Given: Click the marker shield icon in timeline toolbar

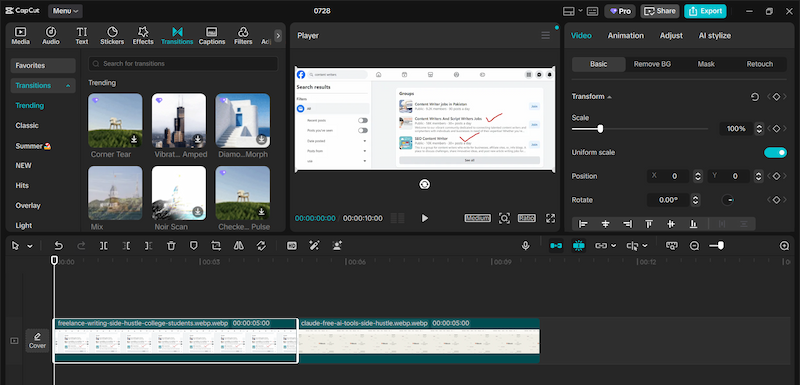Looking at the screenshot, I should pos(193,246).
